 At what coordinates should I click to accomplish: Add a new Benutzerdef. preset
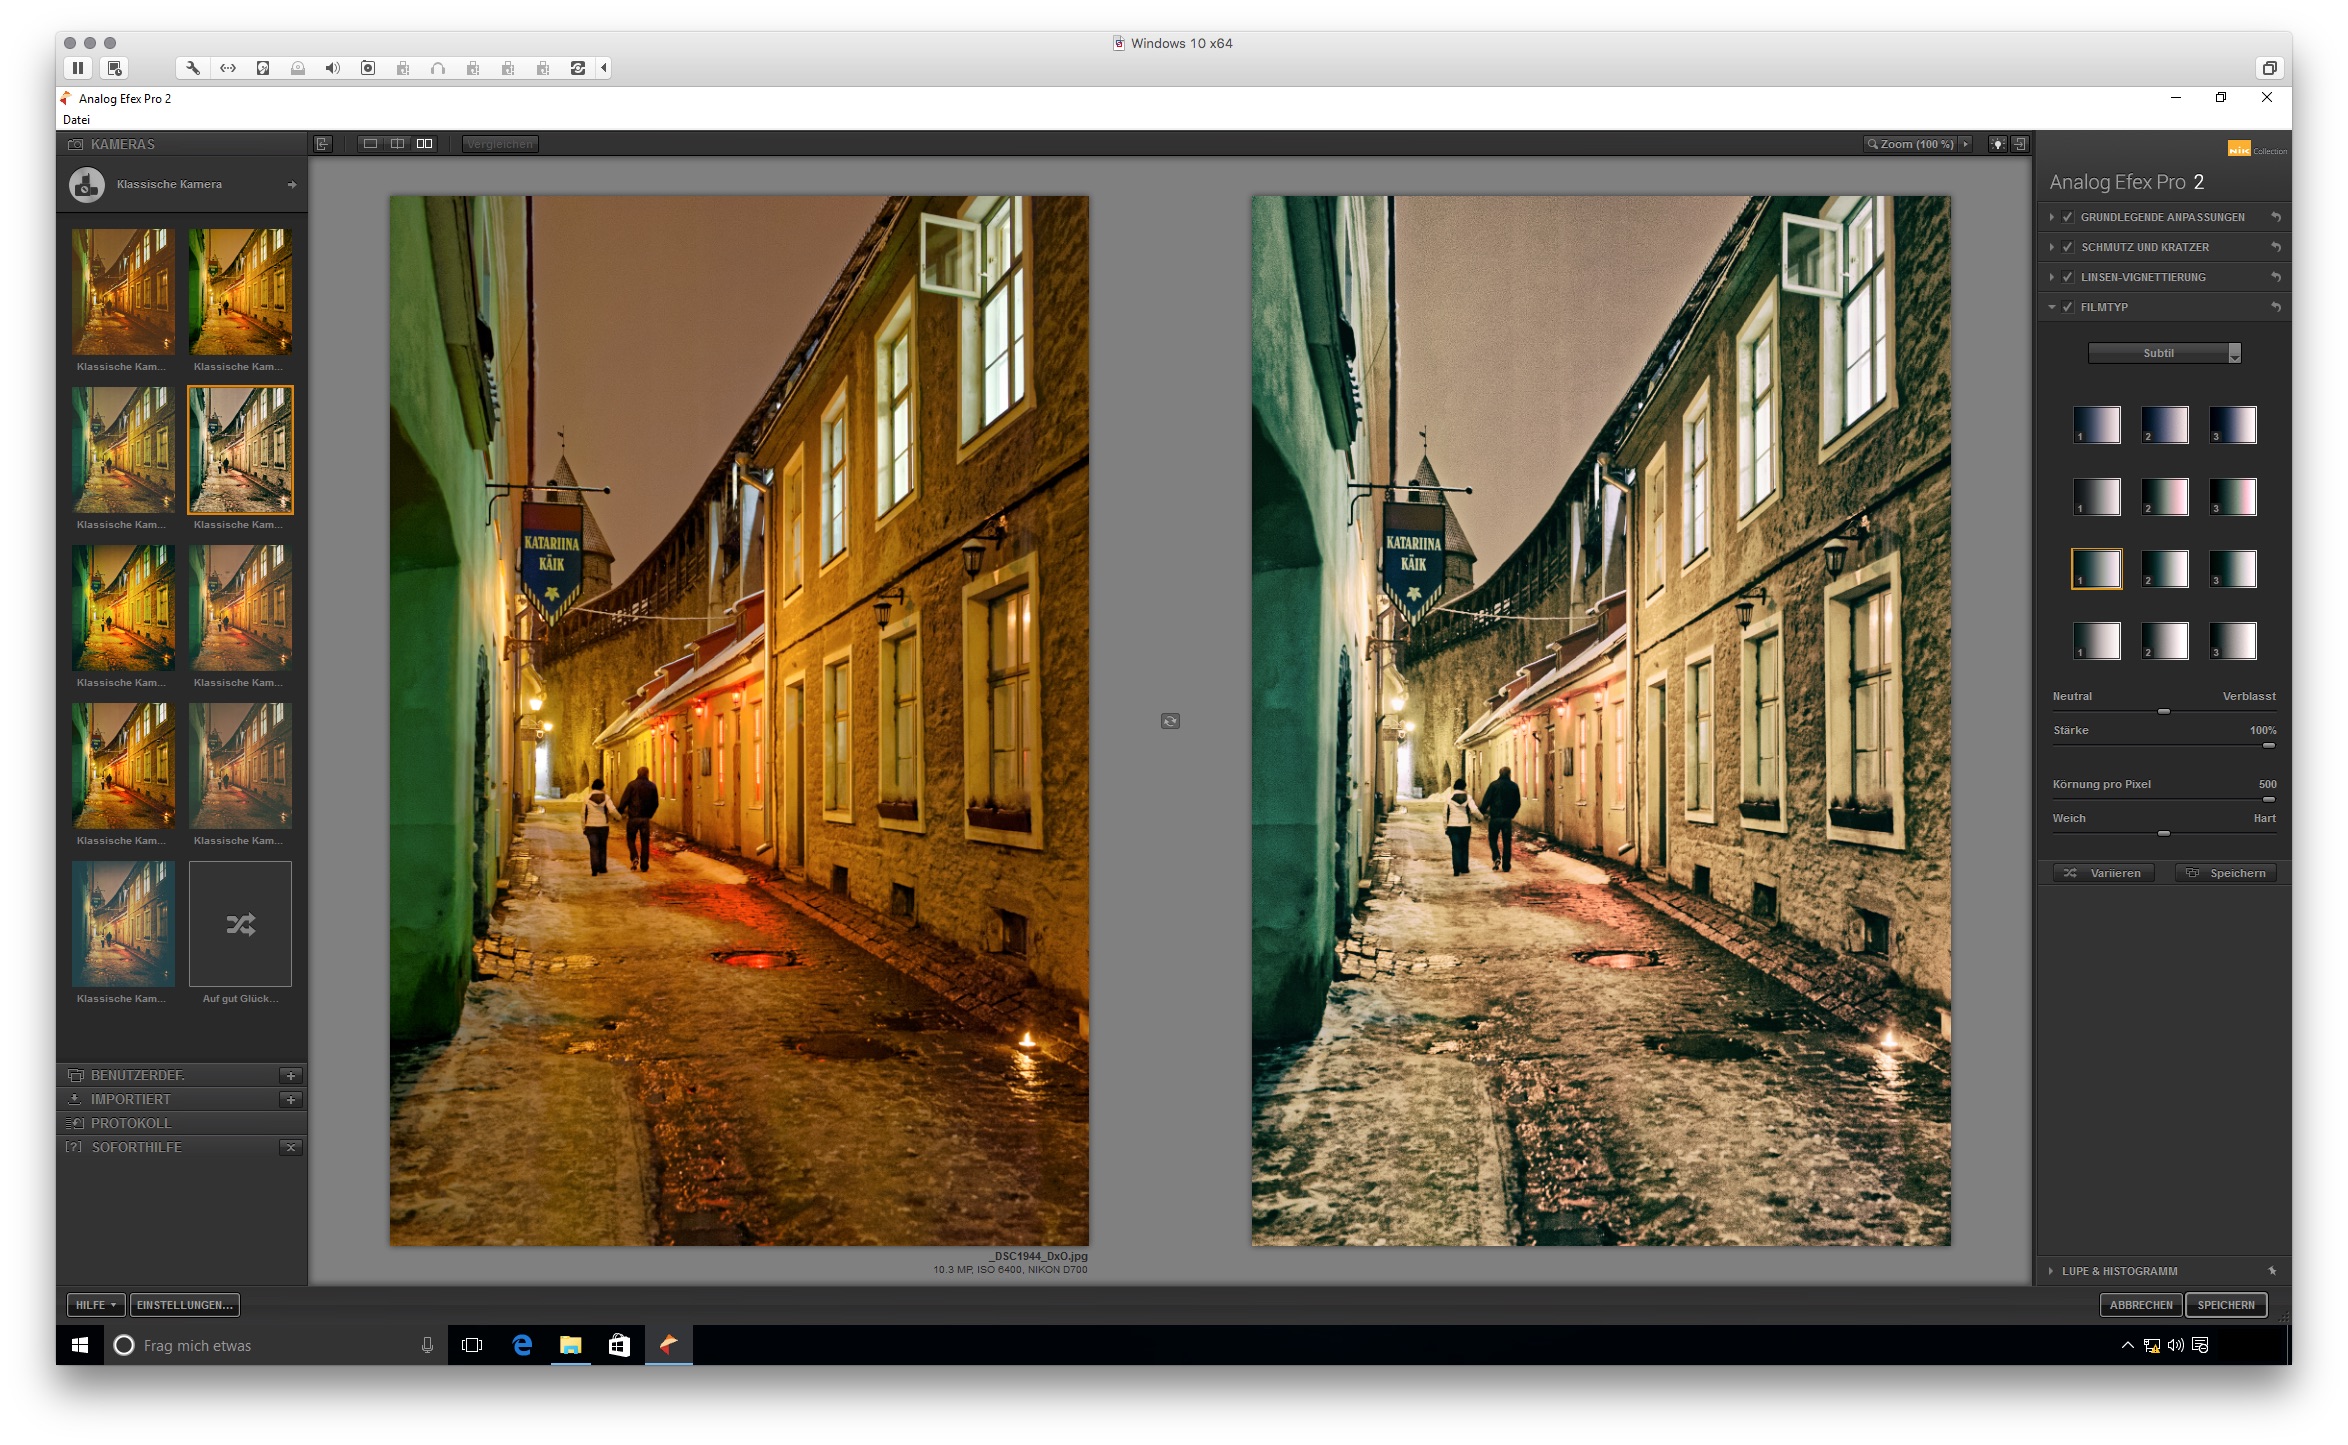tap(291, 1076)
